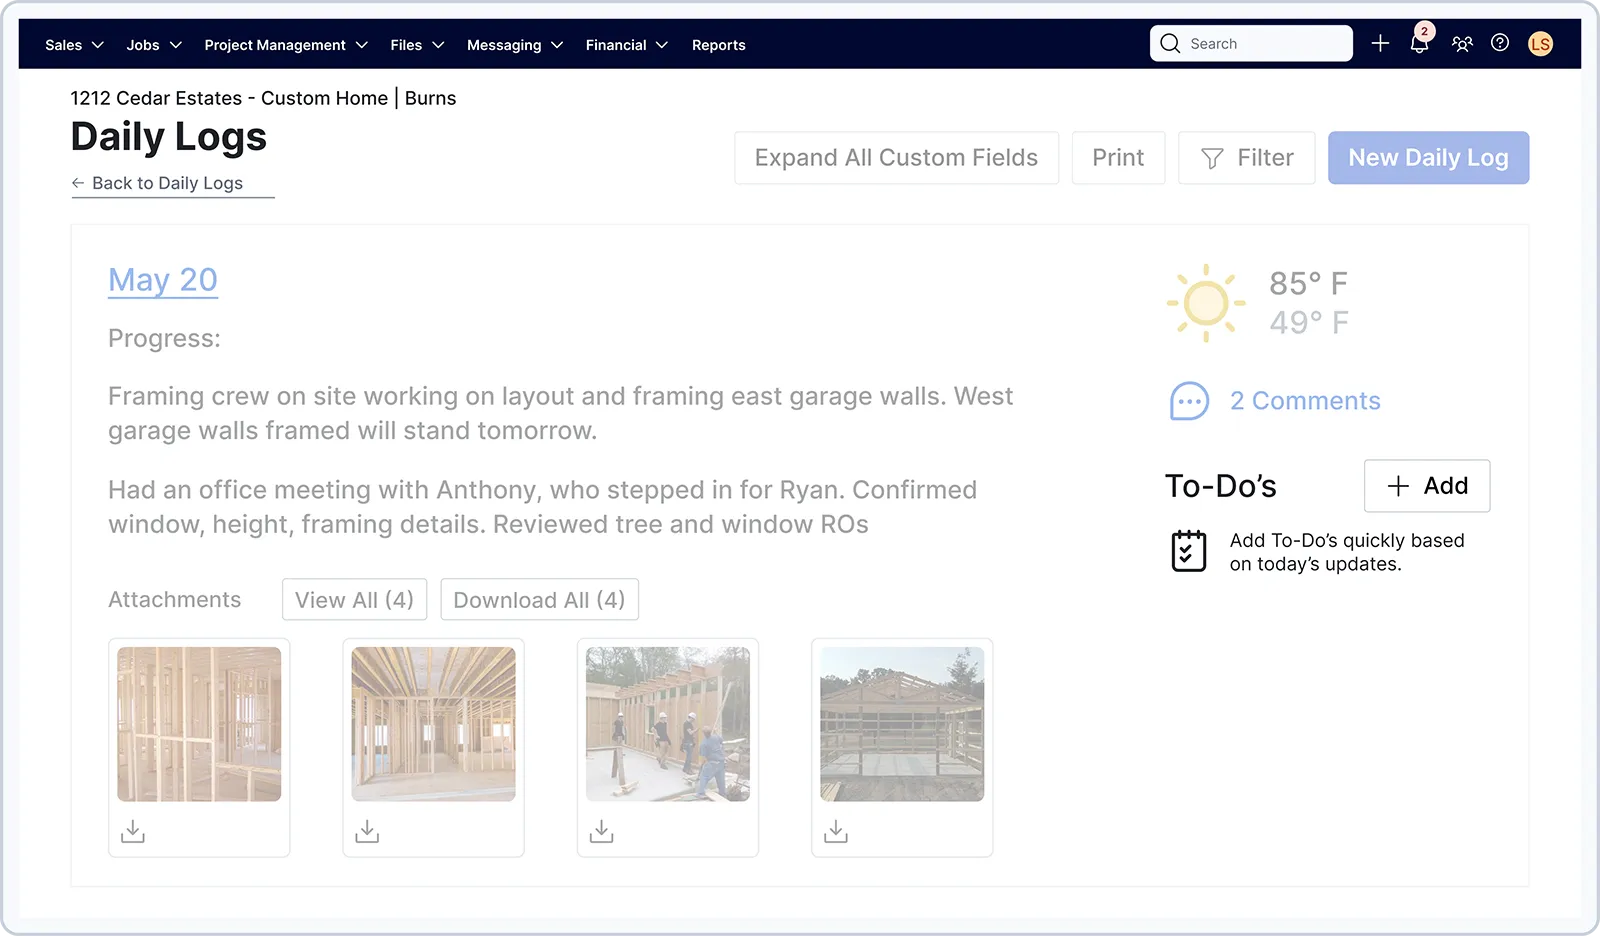Download the first framing photo attachment

click(x=133, y=831)
